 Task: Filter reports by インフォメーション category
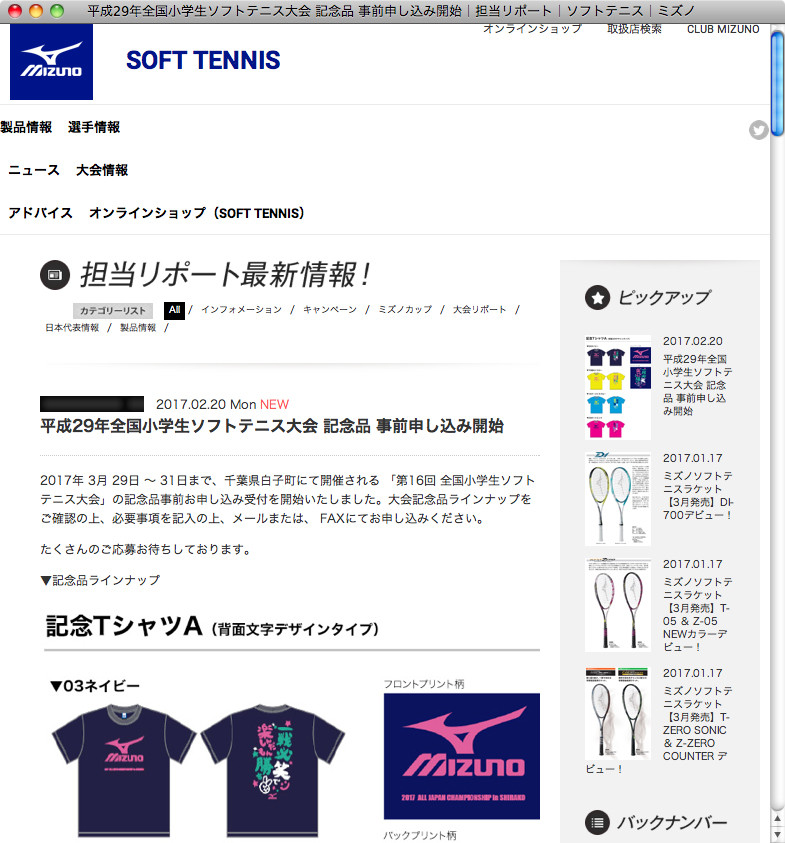[x=241, y=310]
